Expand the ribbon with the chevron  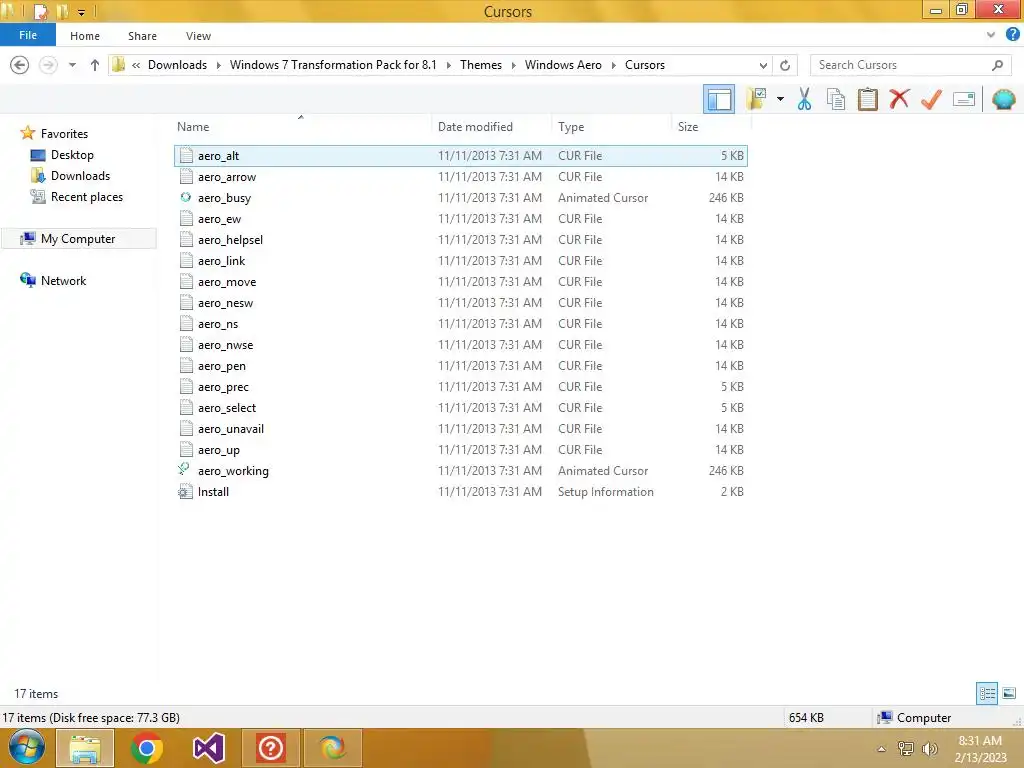(991, 35)
